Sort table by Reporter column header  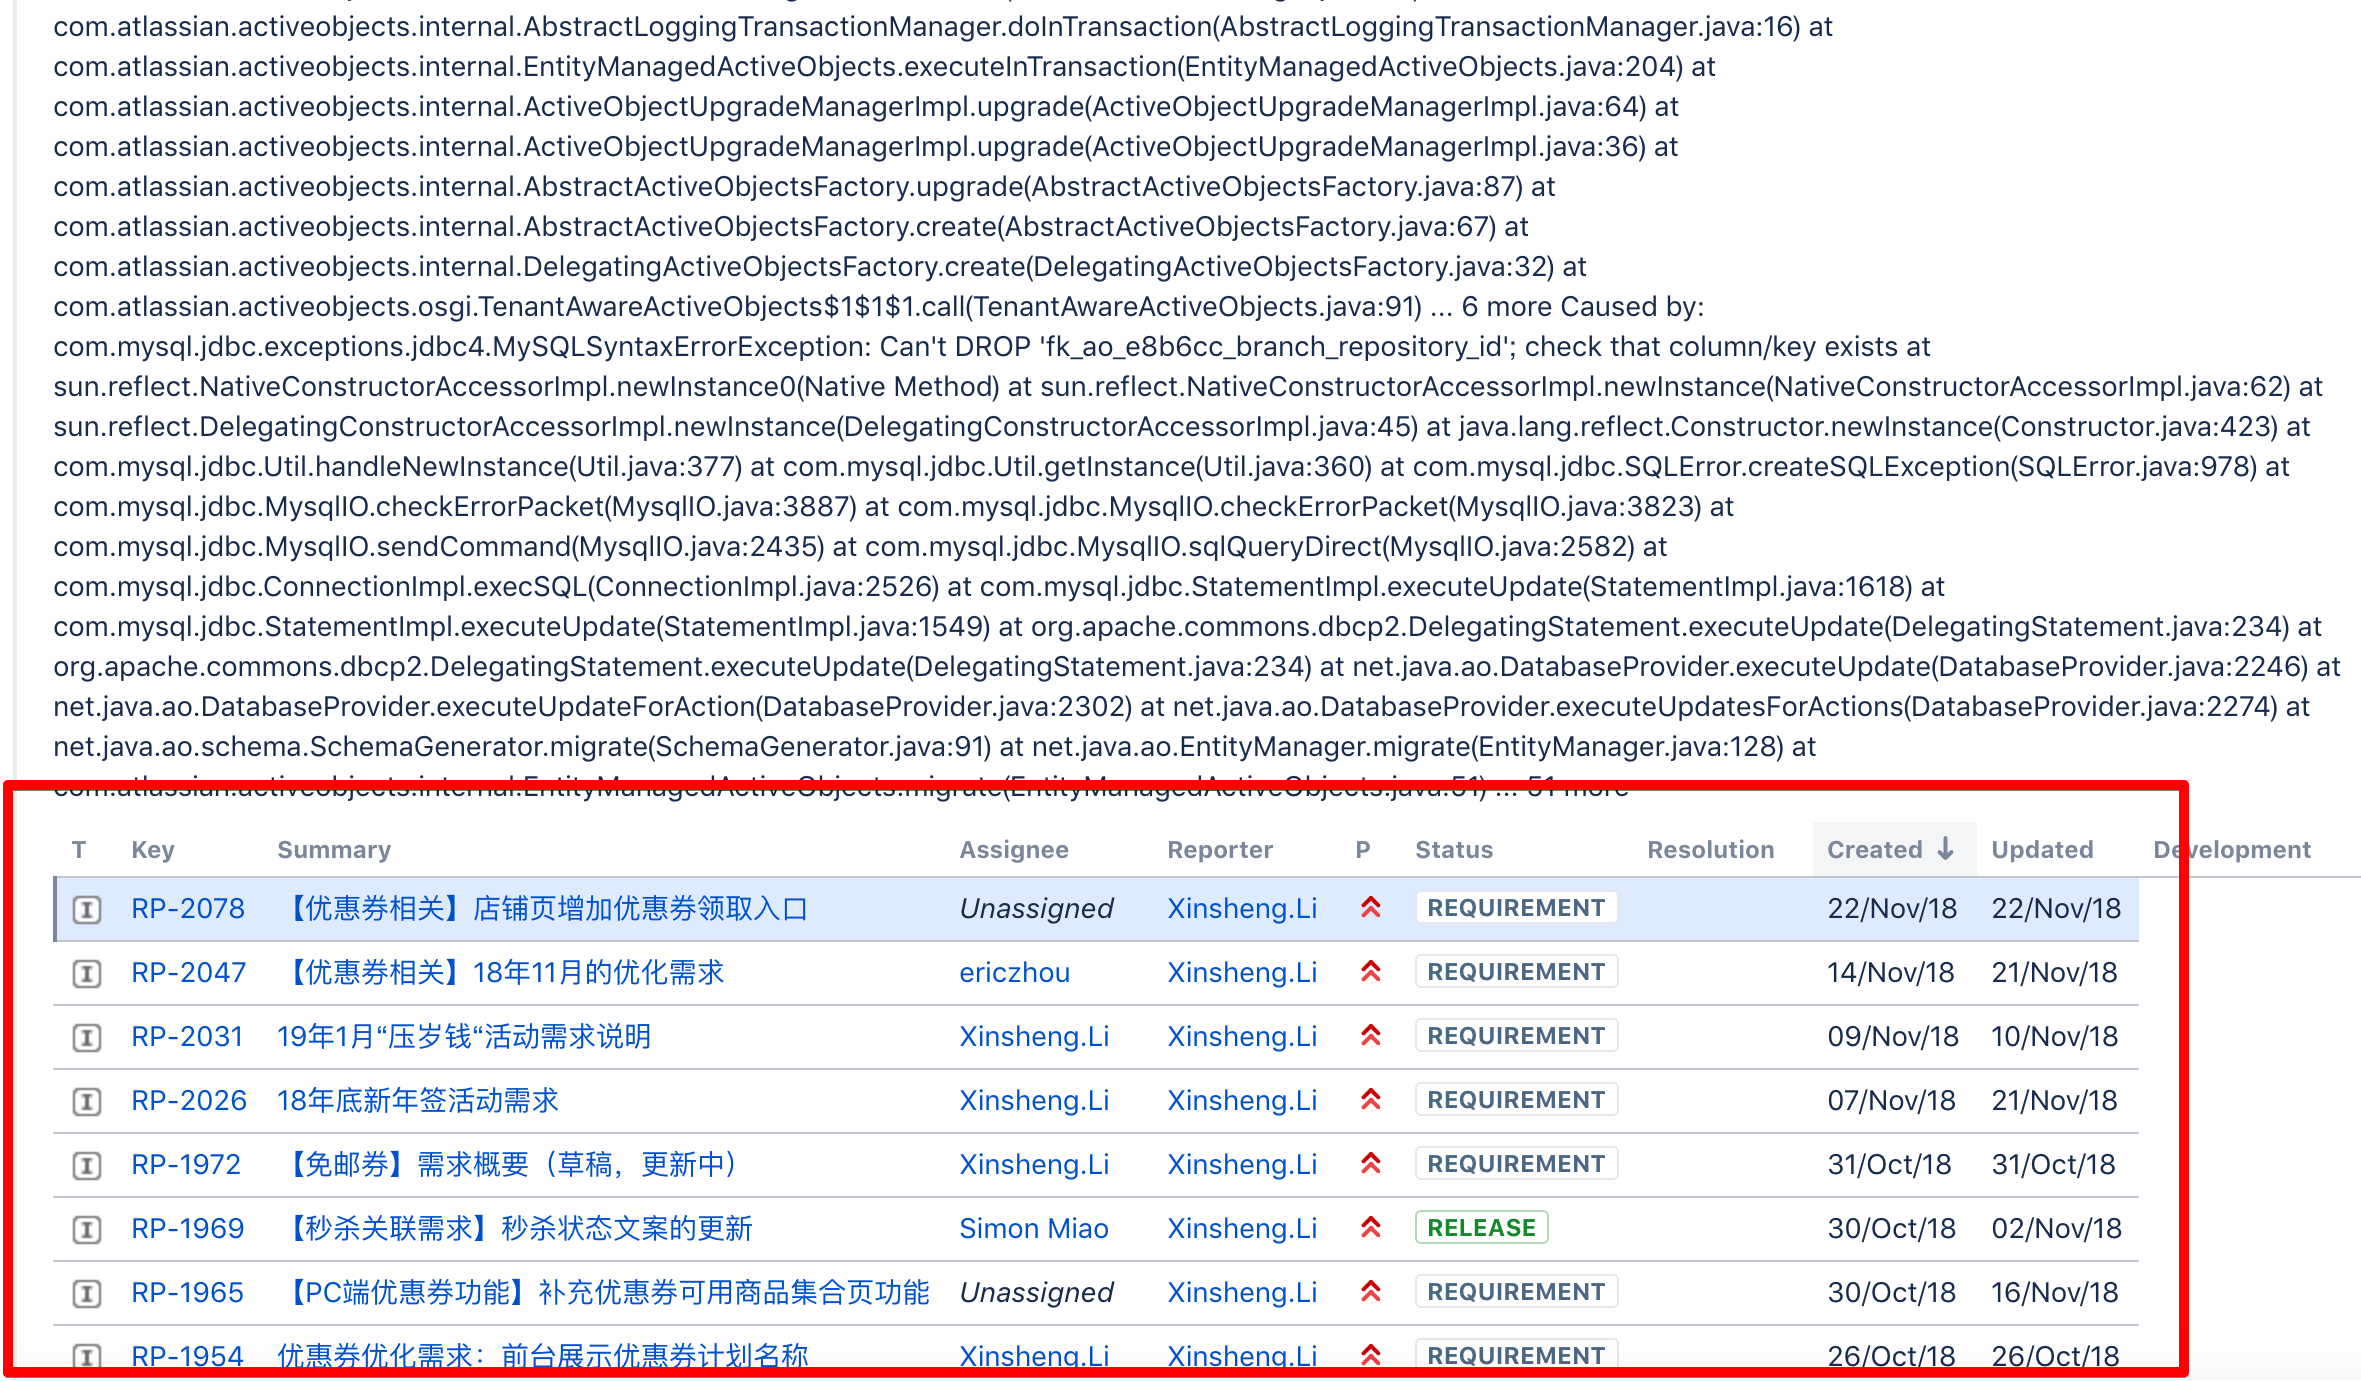coord(1220,850)
